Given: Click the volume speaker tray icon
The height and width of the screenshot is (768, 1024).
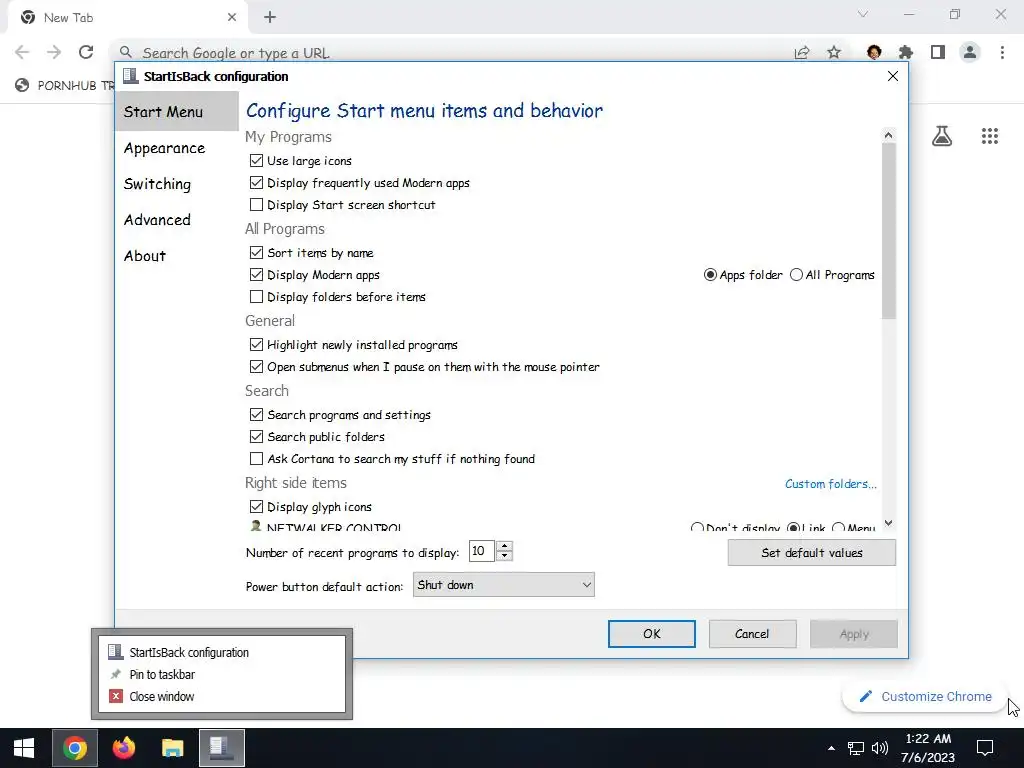Looking at the screenshot, I should tap(880, 748).
